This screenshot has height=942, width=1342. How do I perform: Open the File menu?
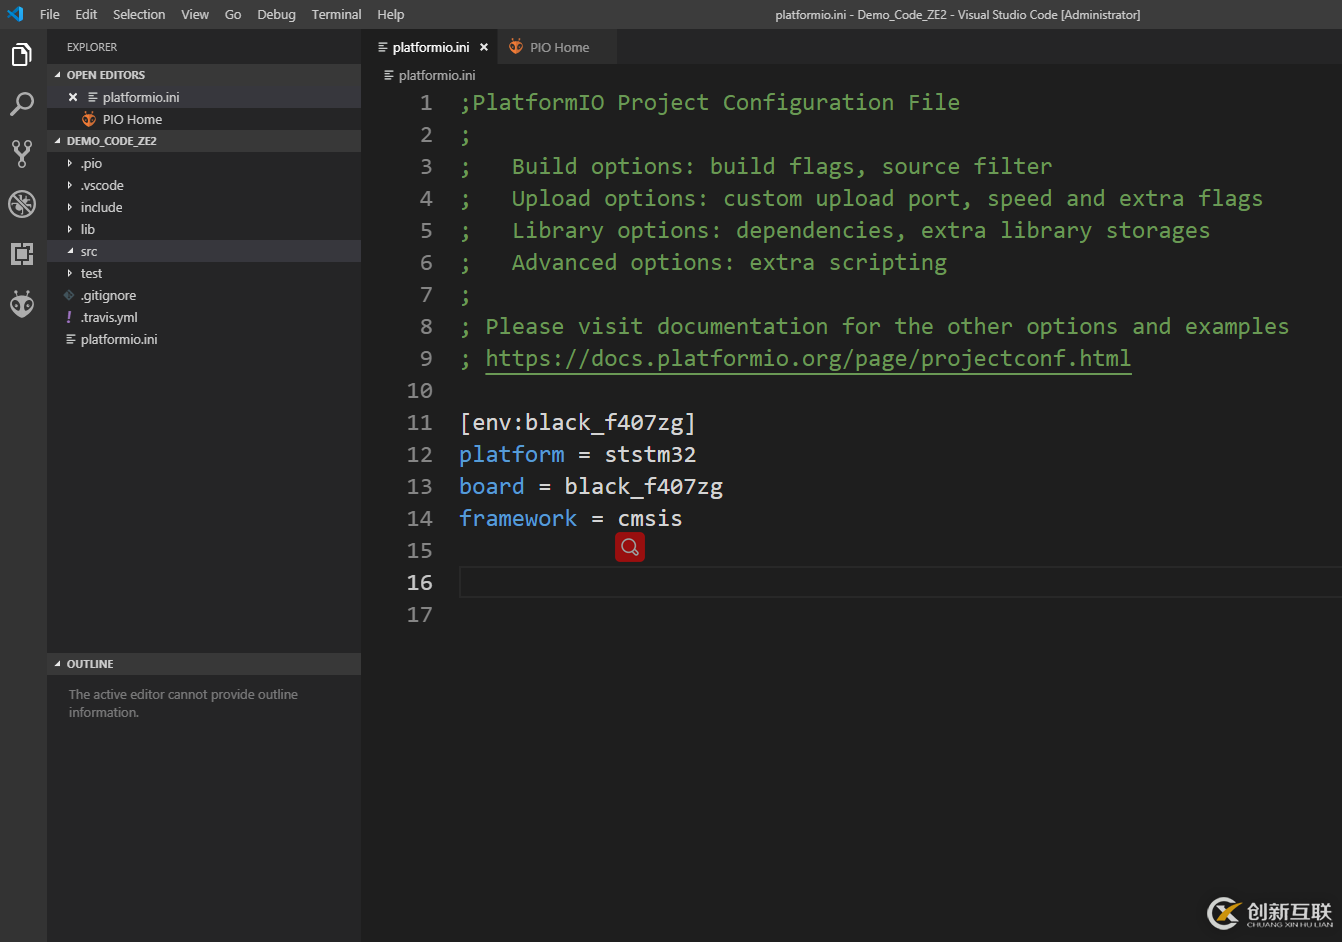(x=50, y=14)
